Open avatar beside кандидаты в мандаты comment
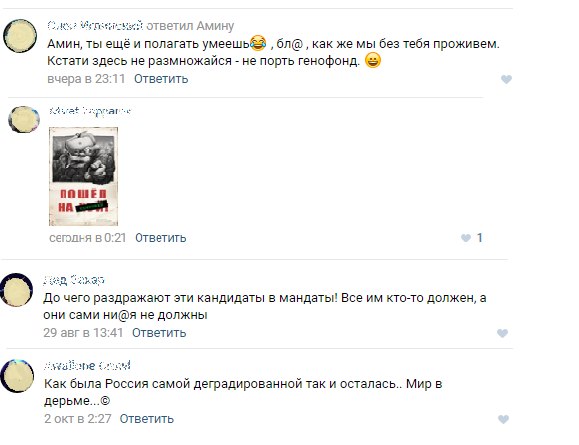Screen dimensions: 579x445 tap(17, 290)
